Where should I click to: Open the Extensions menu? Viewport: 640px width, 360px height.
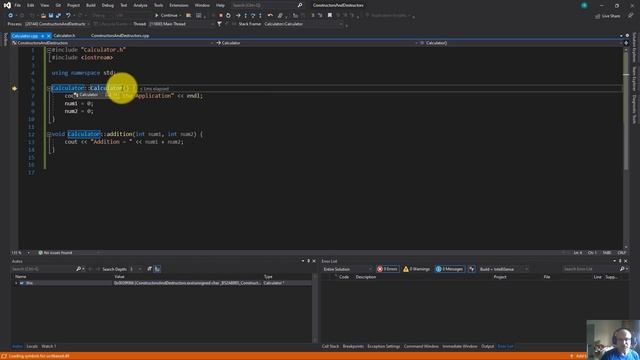point(179,5)
